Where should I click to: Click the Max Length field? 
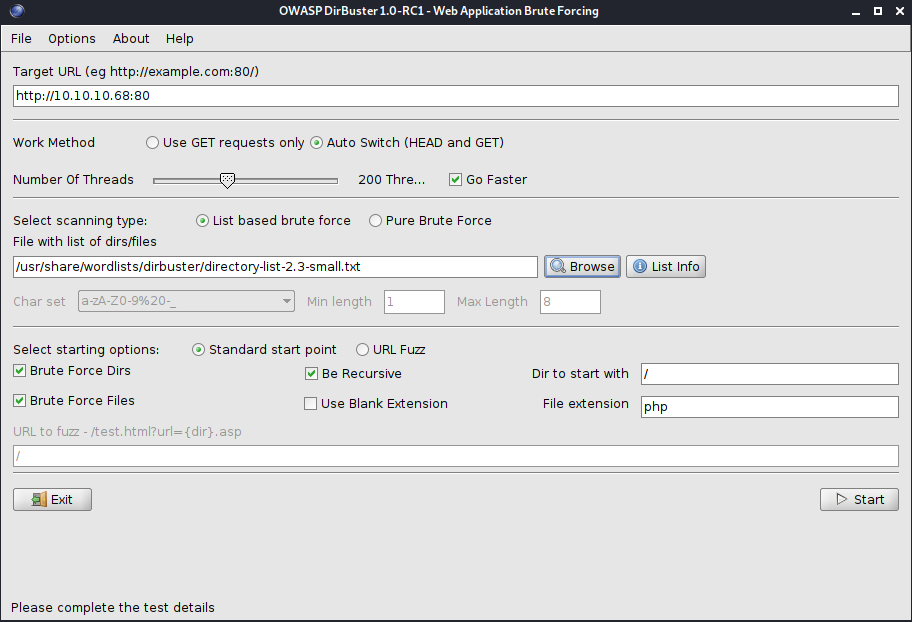pyautogui.click(x=570, y=302)
